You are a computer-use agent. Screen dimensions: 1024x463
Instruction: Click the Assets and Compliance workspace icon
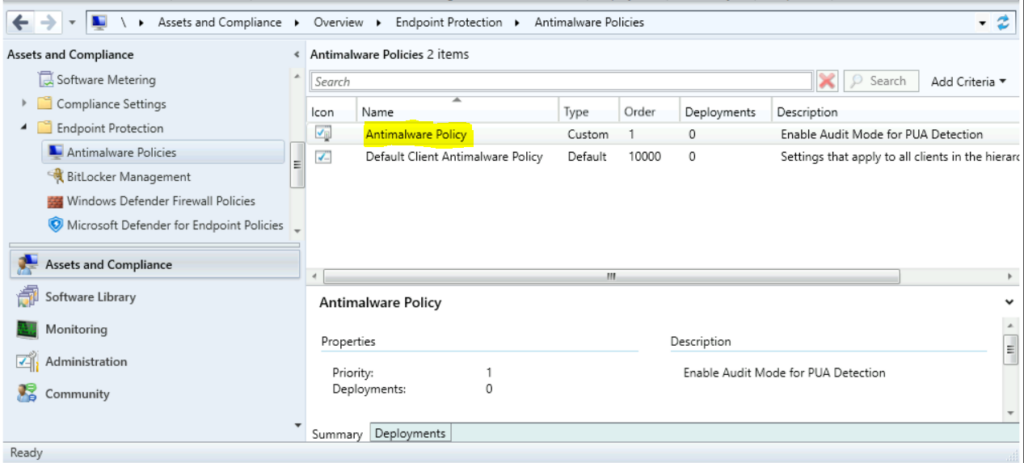[x=27, y=264]
